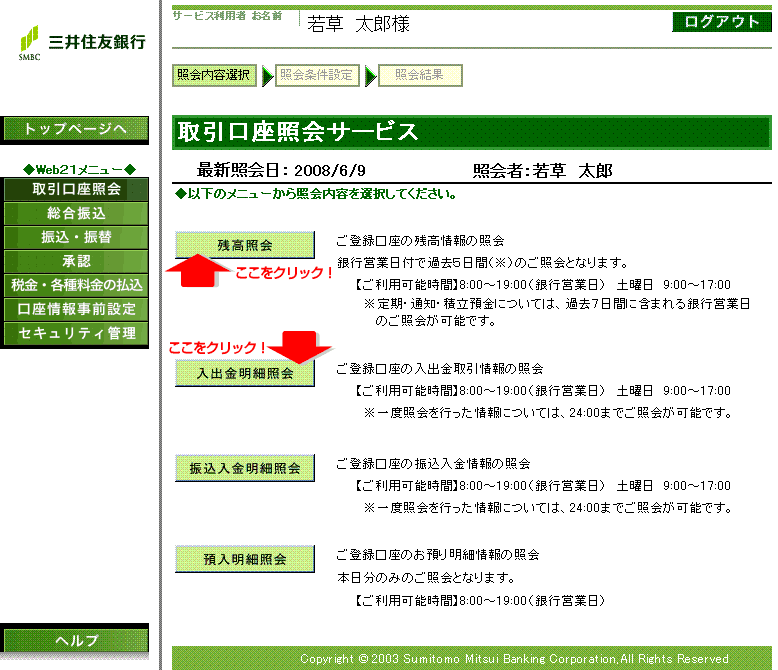
Task: Click the 残高照会 button
Action: click(x=245, y=245)
